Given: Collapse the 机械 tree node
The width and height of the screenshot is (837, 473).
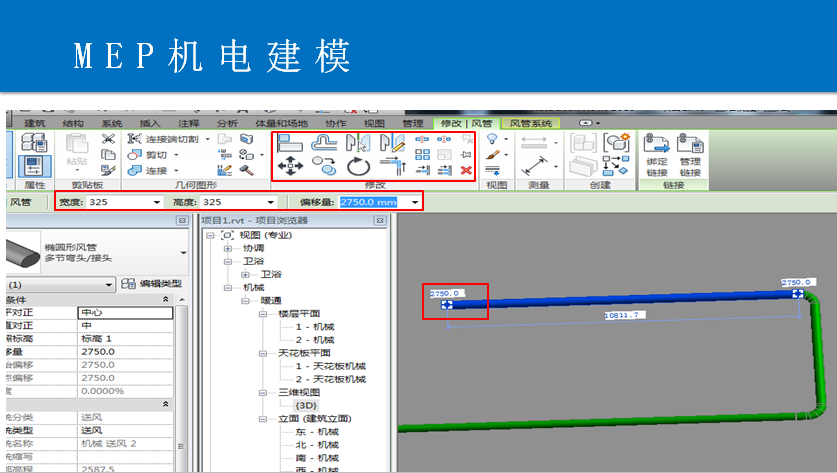Looking at the screenshot, I should point(228,288).
